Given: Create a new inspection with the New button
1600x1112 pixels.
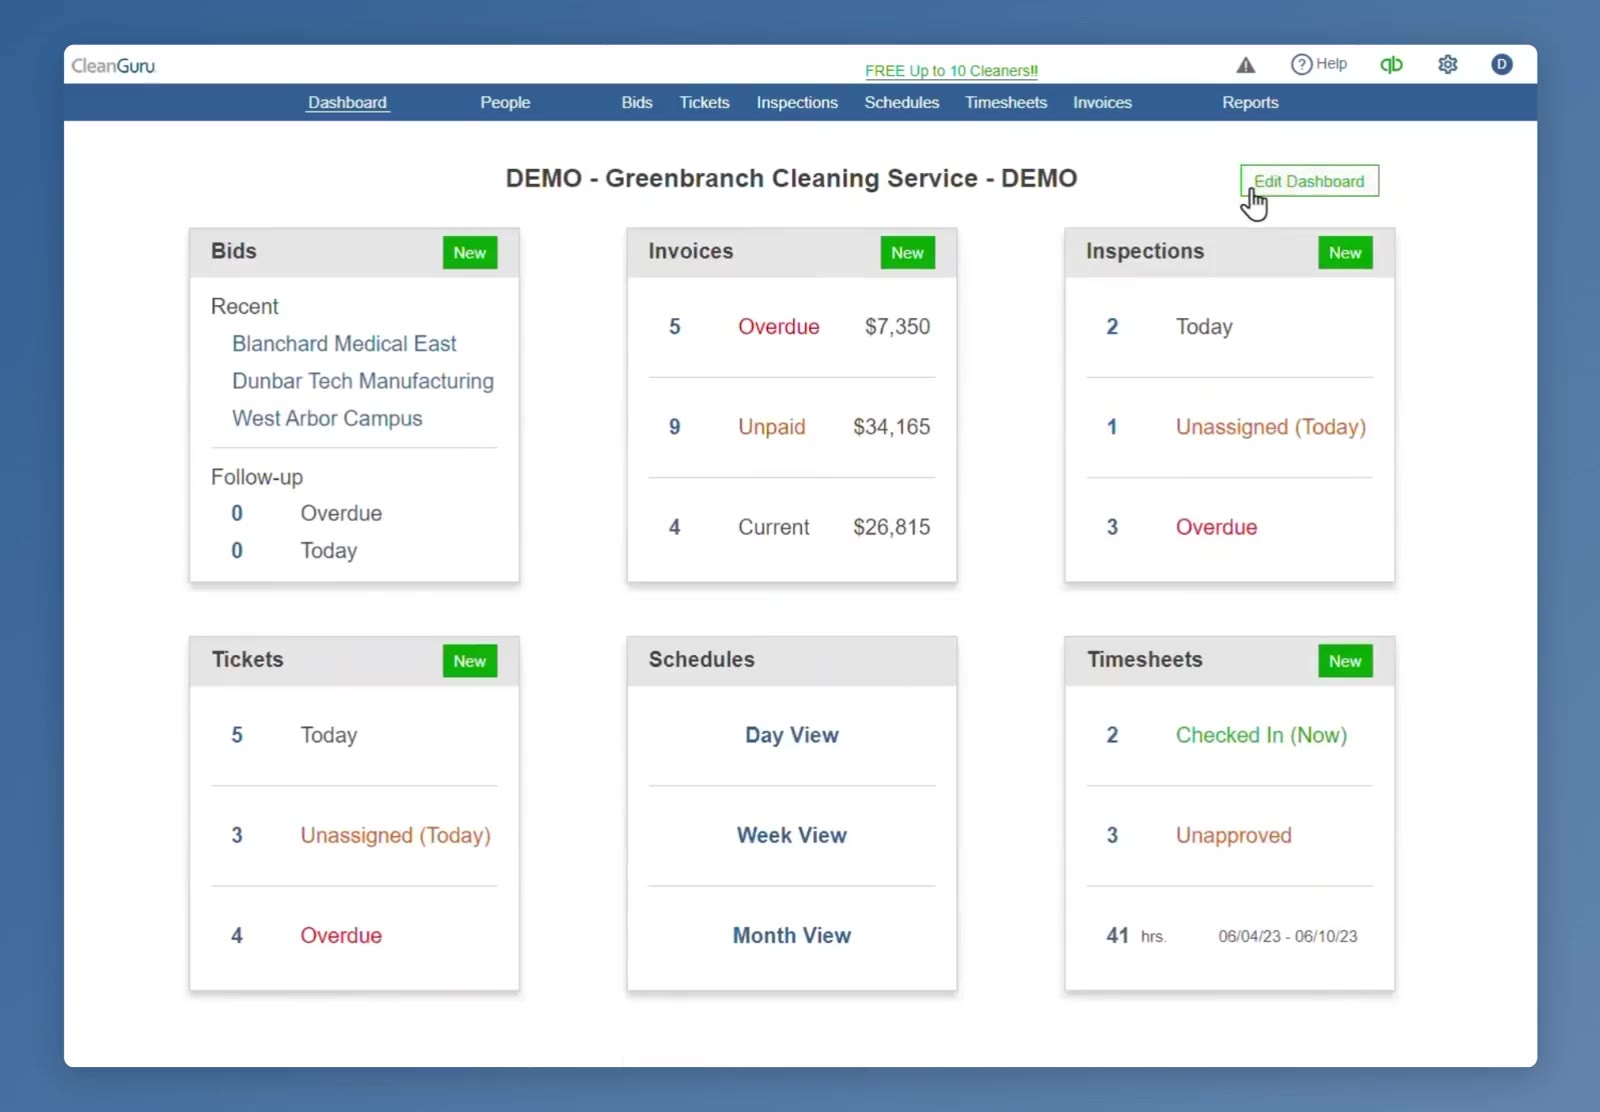Looking at the screenshot, I should (1345, 253).
